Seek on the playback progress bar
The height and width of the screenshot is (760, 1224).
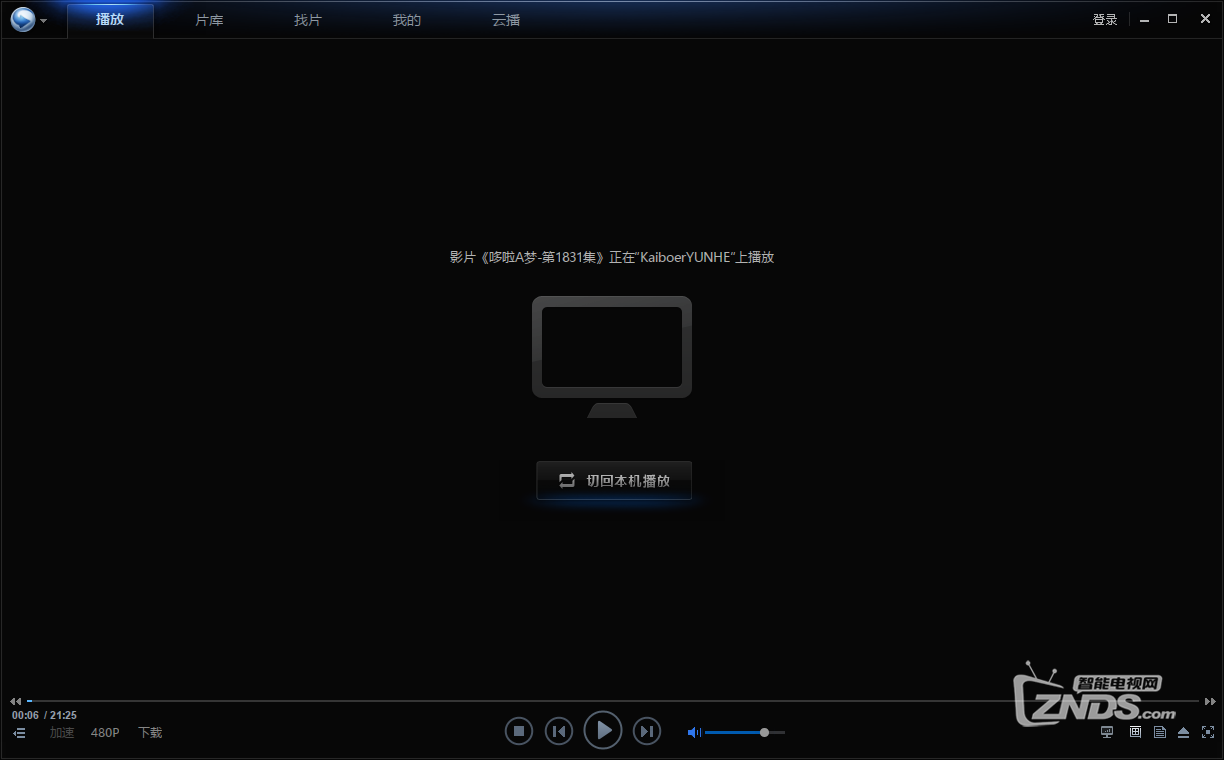612,701
